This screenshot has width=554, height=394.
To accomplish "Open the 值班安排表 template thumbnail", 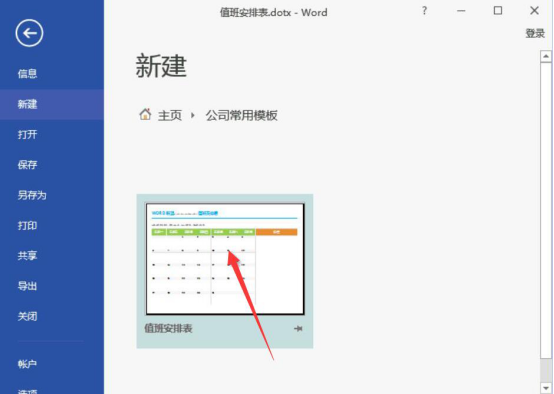I will pos(225,259).
